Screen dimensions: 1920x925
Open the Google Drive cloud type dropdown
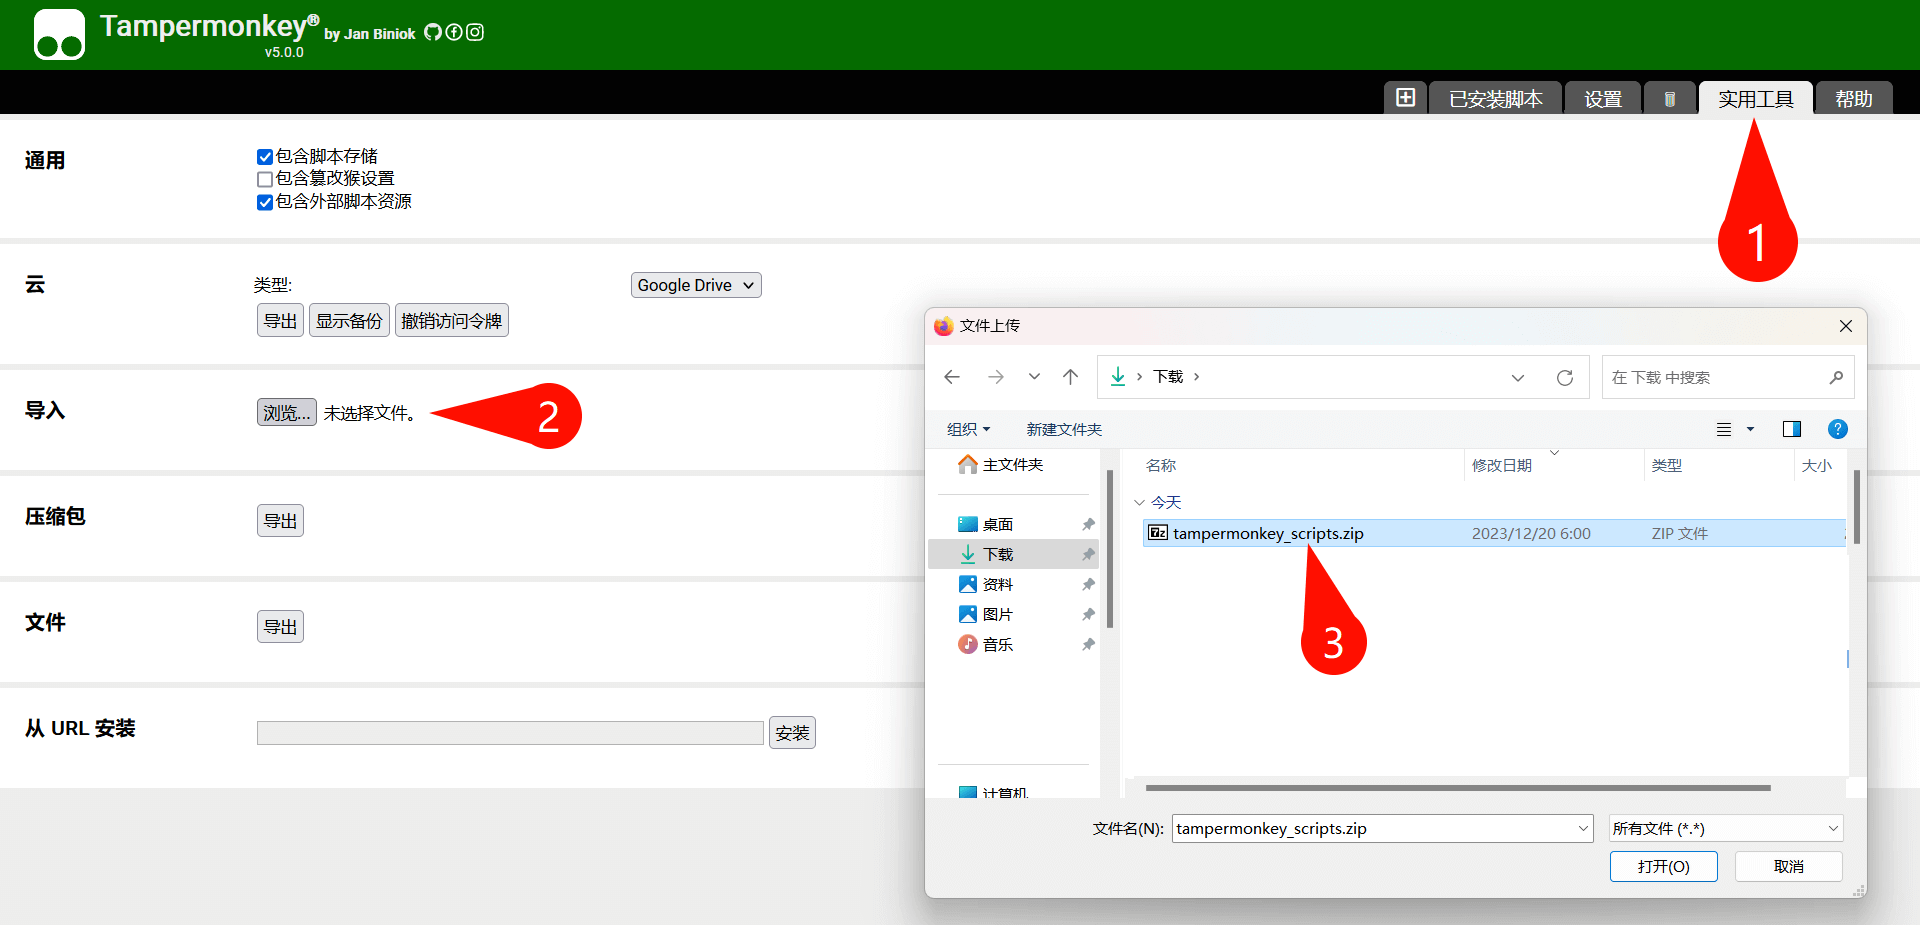tap(696, 285)
